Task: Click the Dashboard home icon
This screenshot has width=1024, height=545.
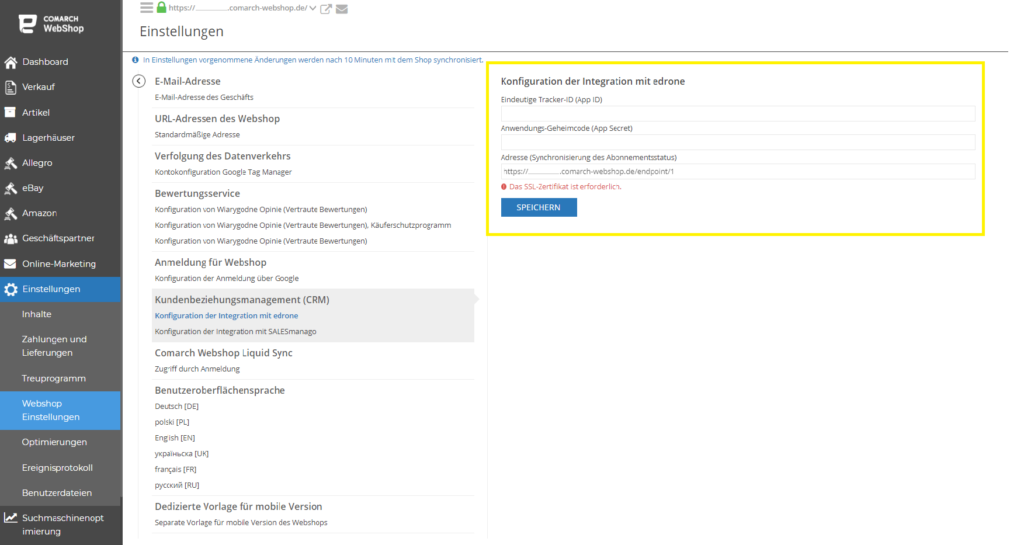Action: 10,62
